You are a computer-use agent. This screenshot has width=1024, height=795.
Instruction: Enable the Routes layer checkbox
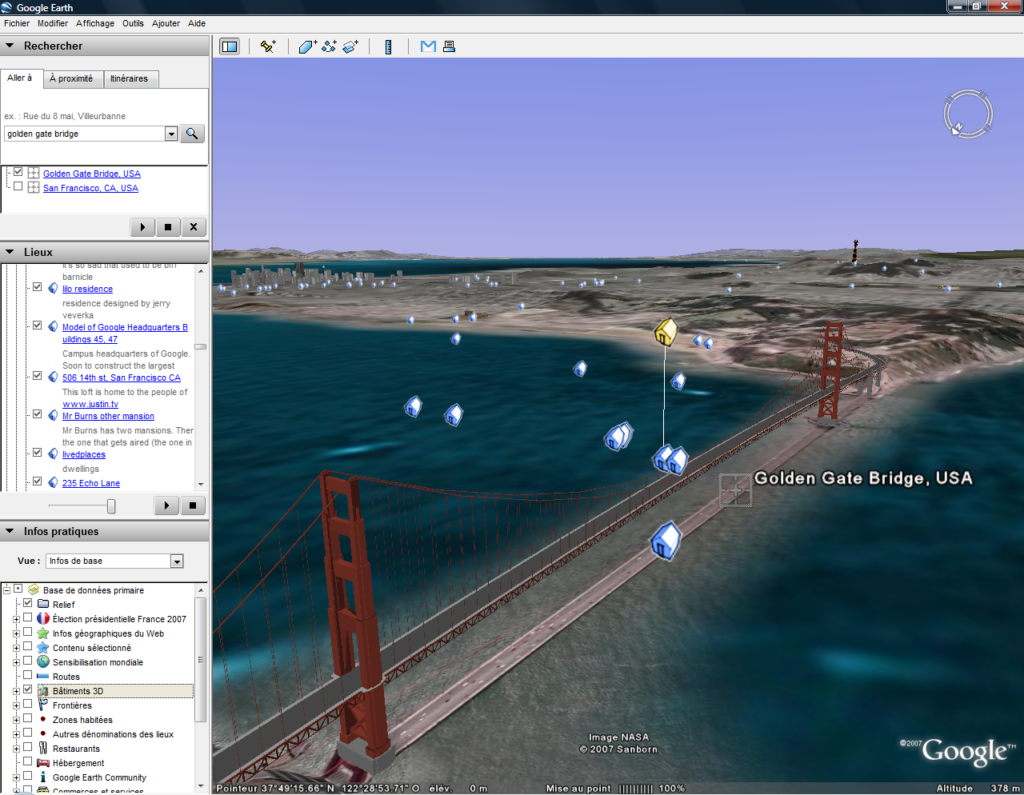click(27, 675)
